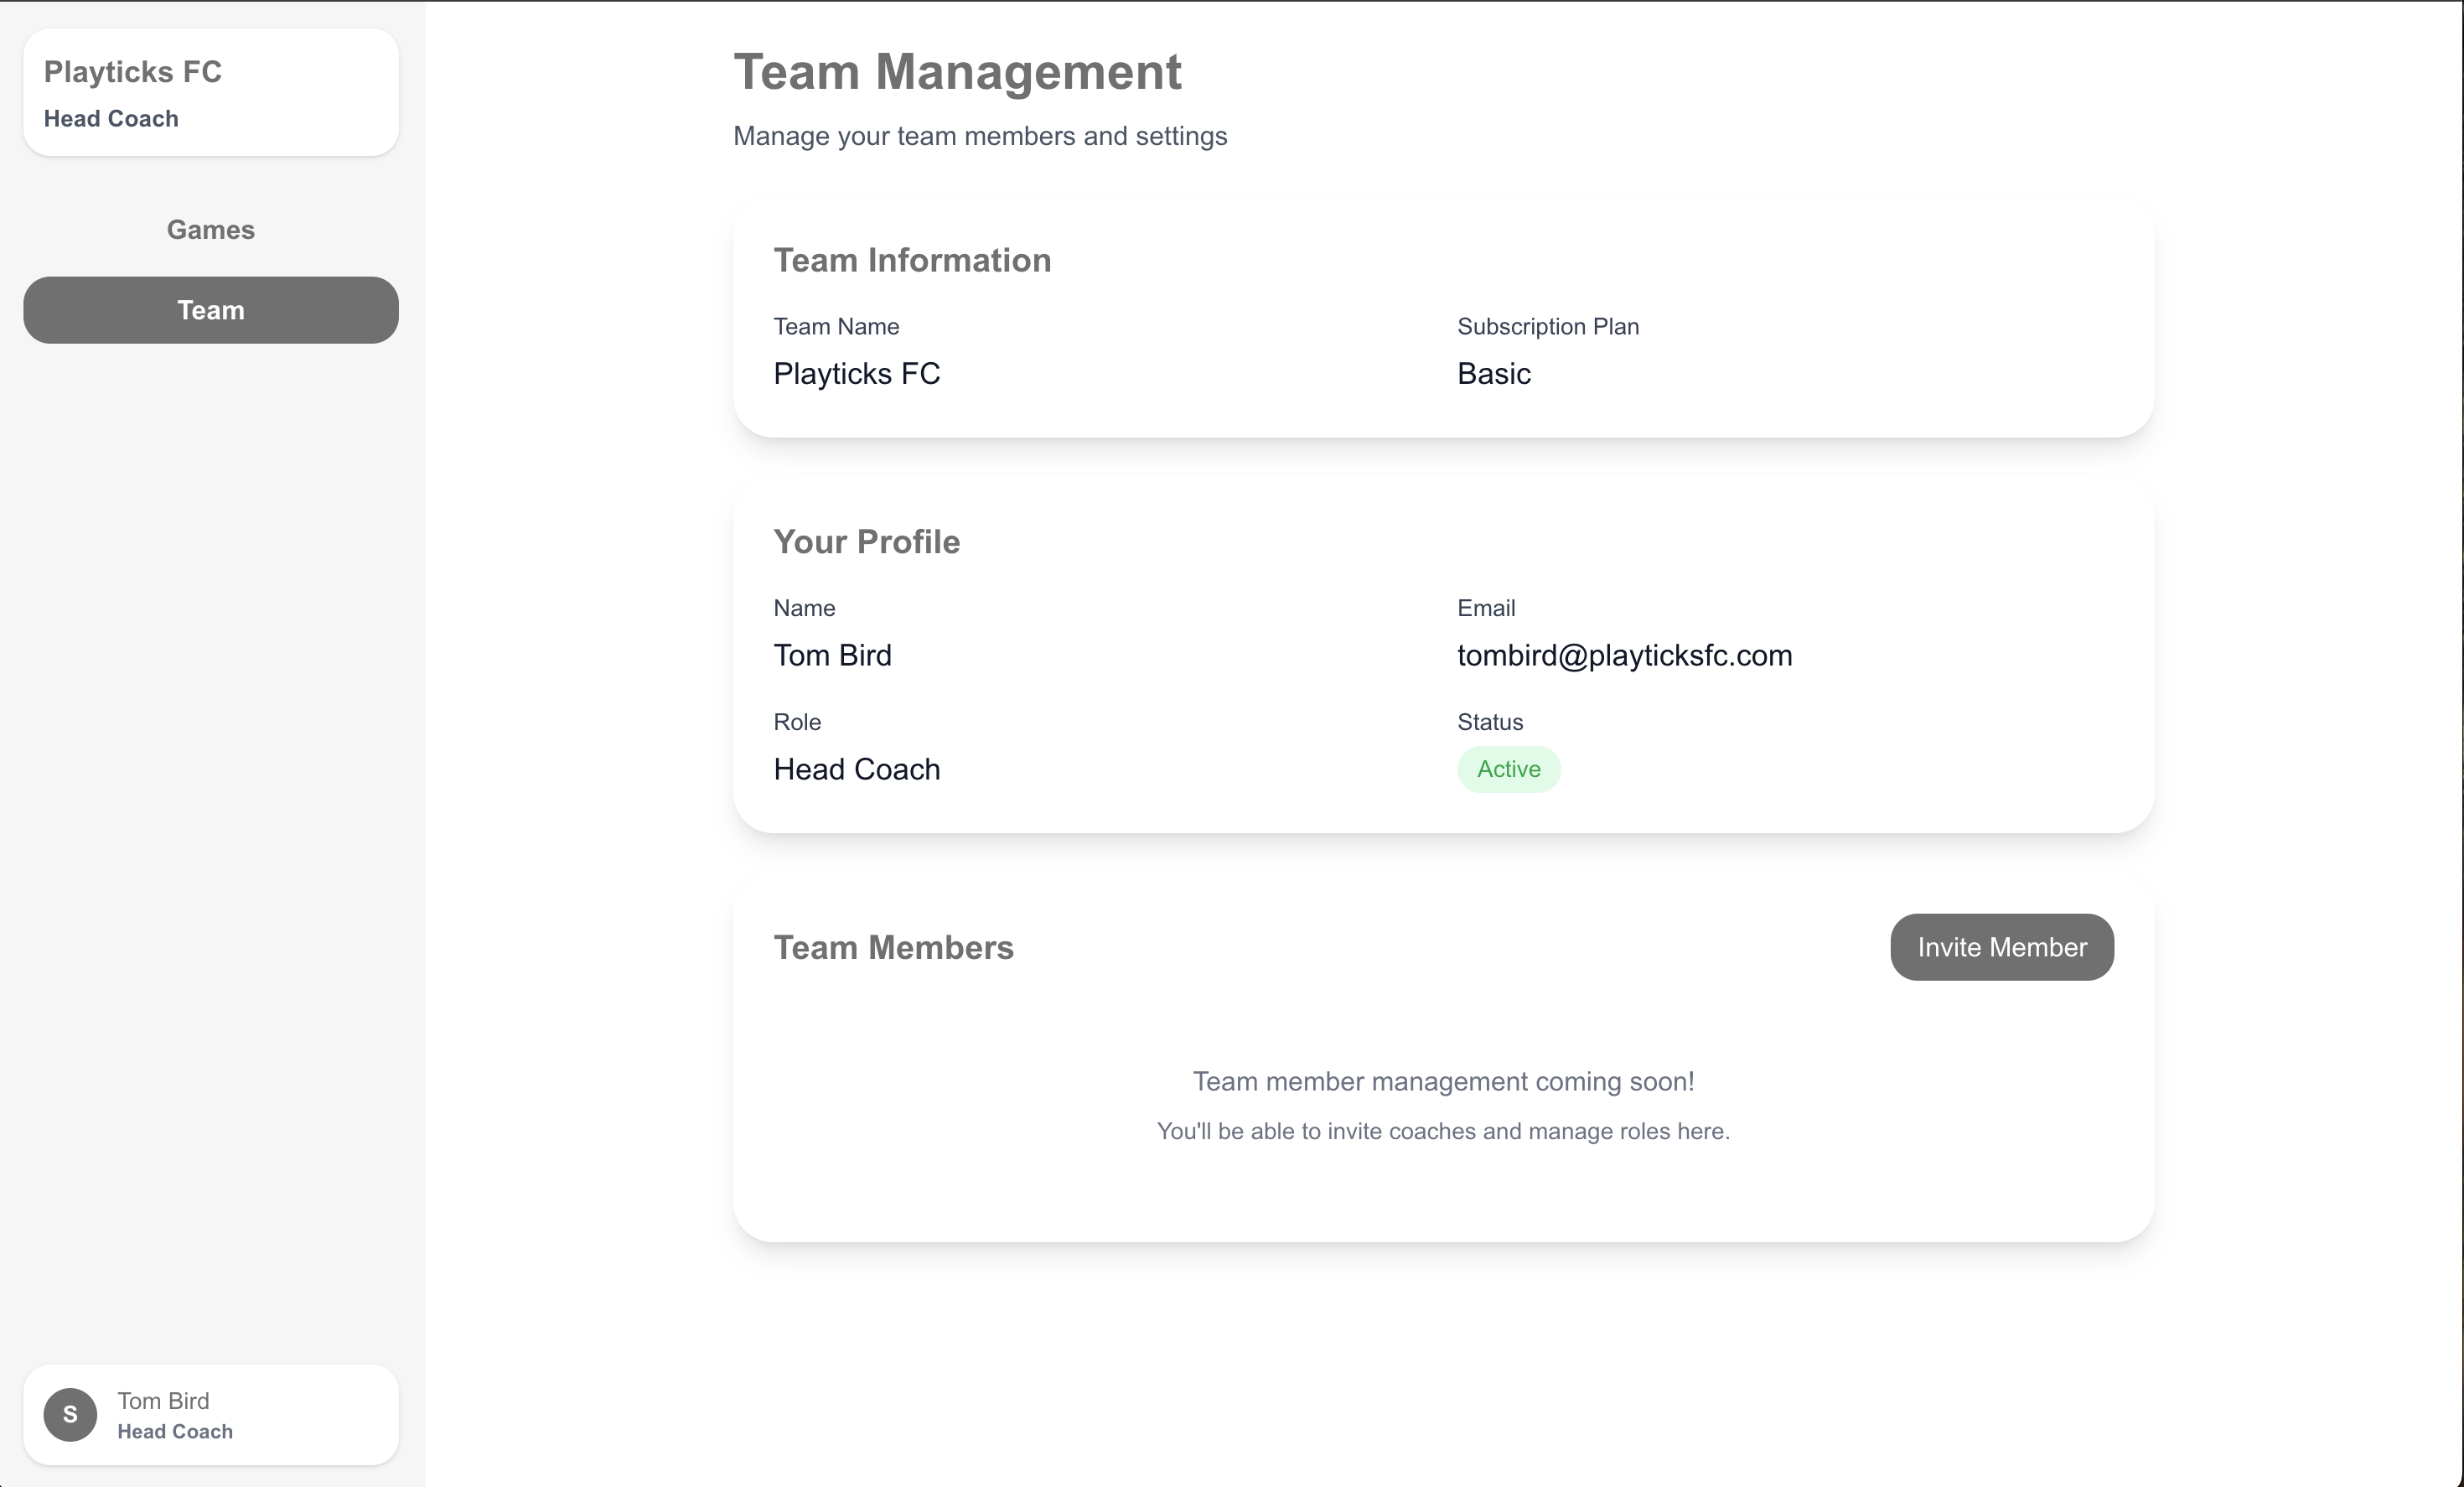This screenshot has height=1487, width=2464.
Task: Click the Team Management page heading
Action: (x=957, y=72)
